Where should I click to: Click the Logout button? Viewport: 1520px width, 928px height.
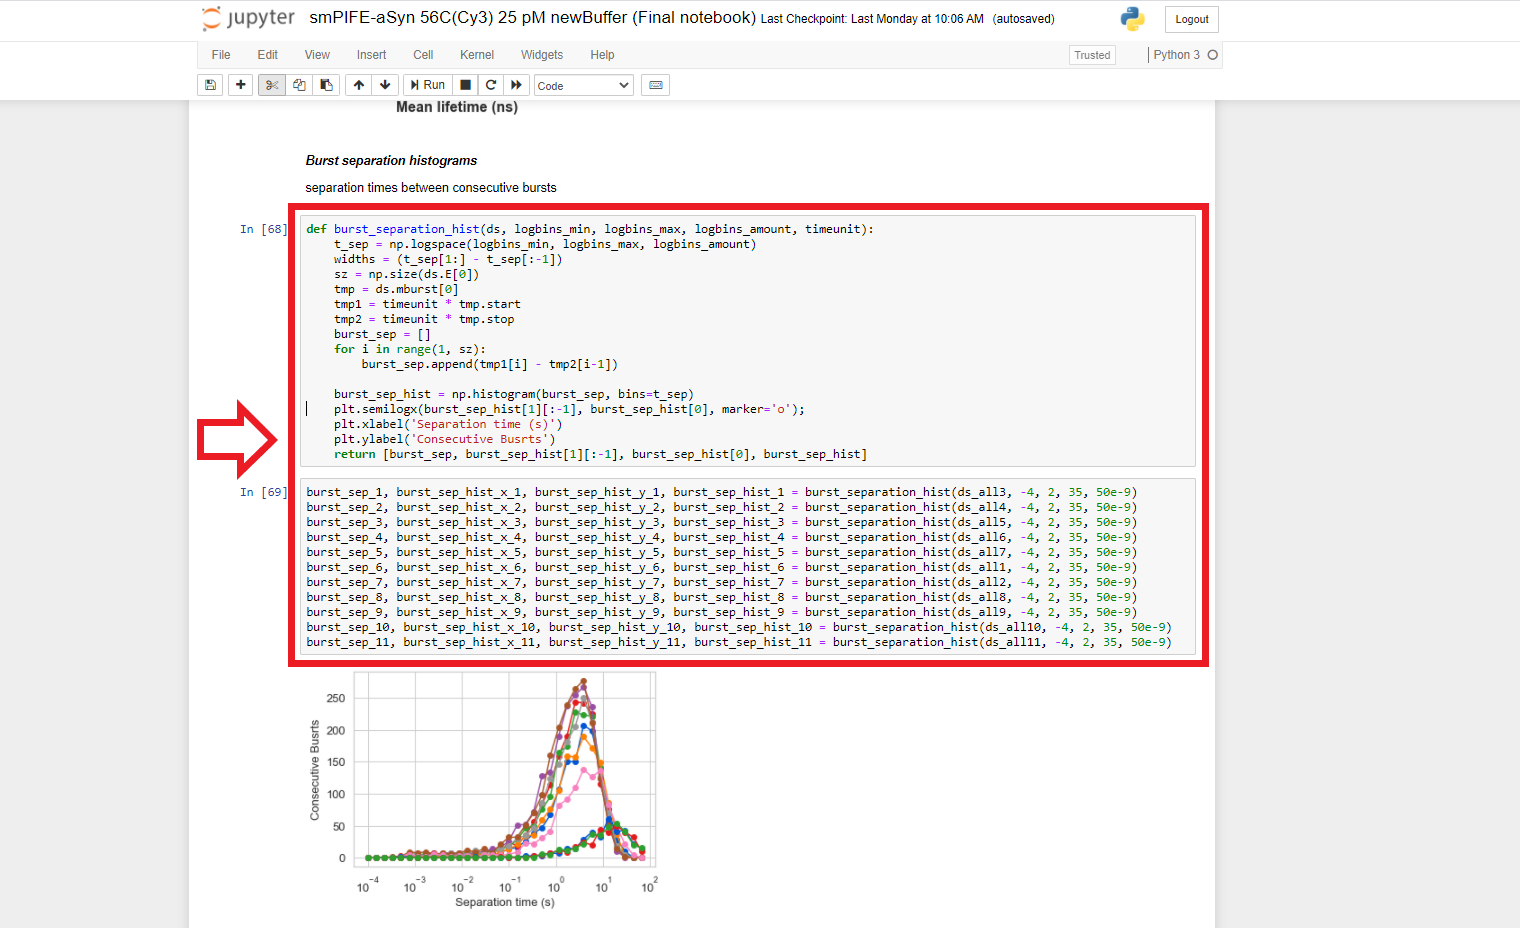(x=1191, y=19)
